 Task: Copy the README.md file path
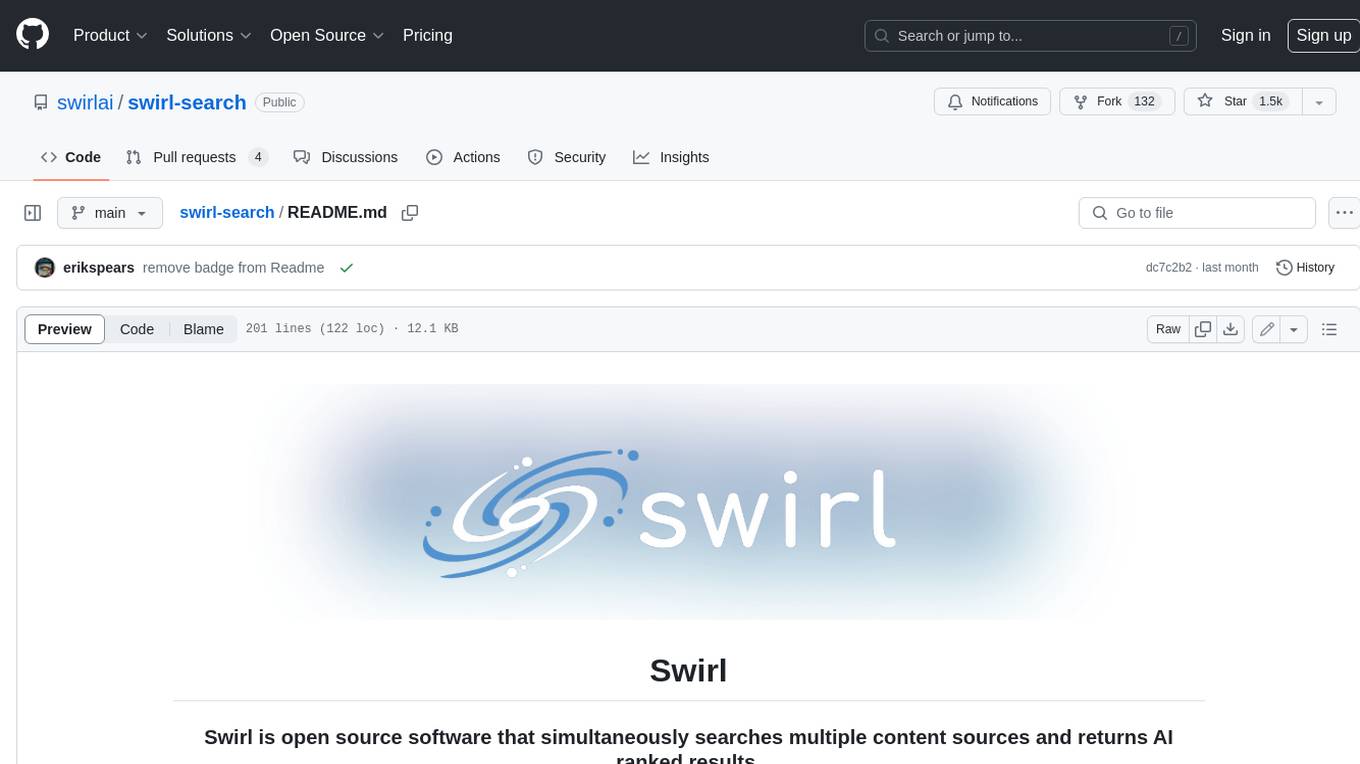[x=409, y=213]
